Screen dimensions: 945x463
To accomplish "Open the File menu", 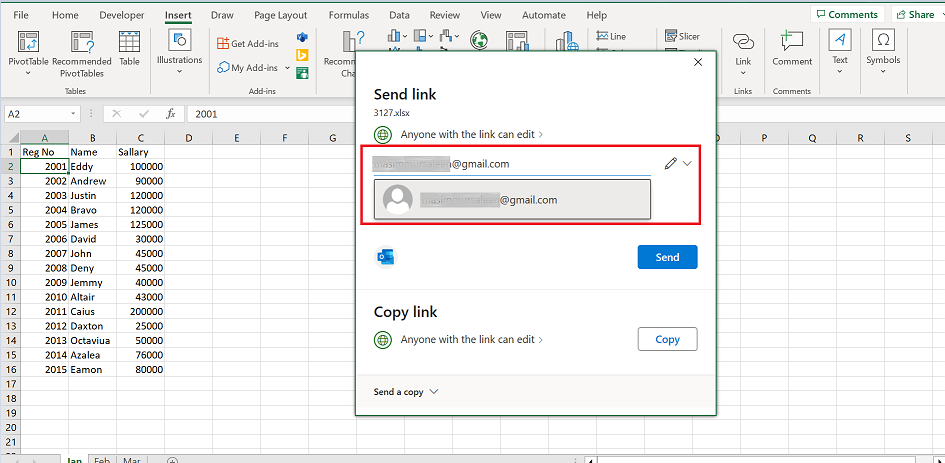I will coord(20,15).
